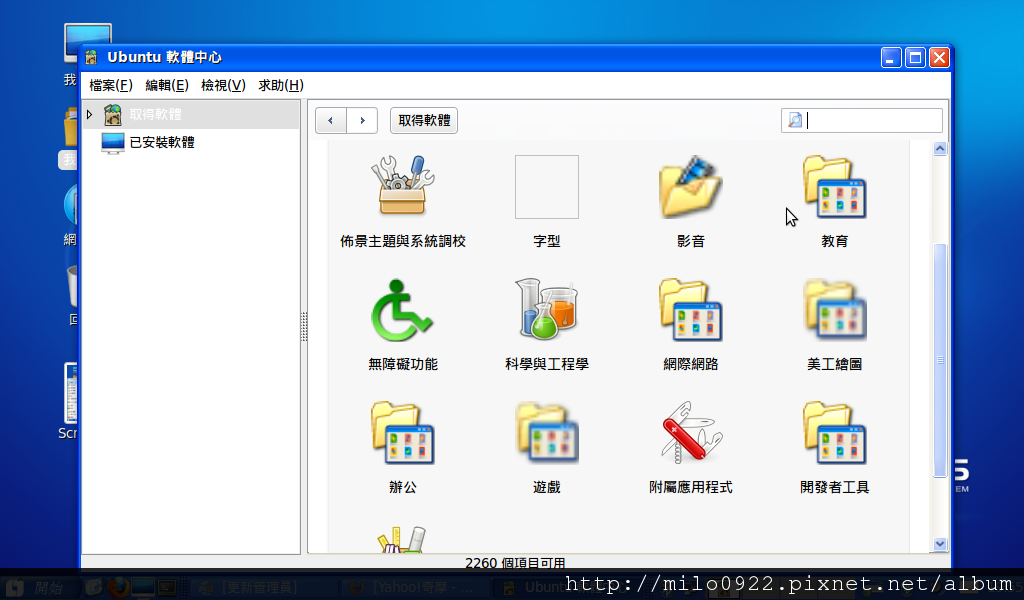
Task: Open the 檔案(F) menu
Action: point(111,86)
